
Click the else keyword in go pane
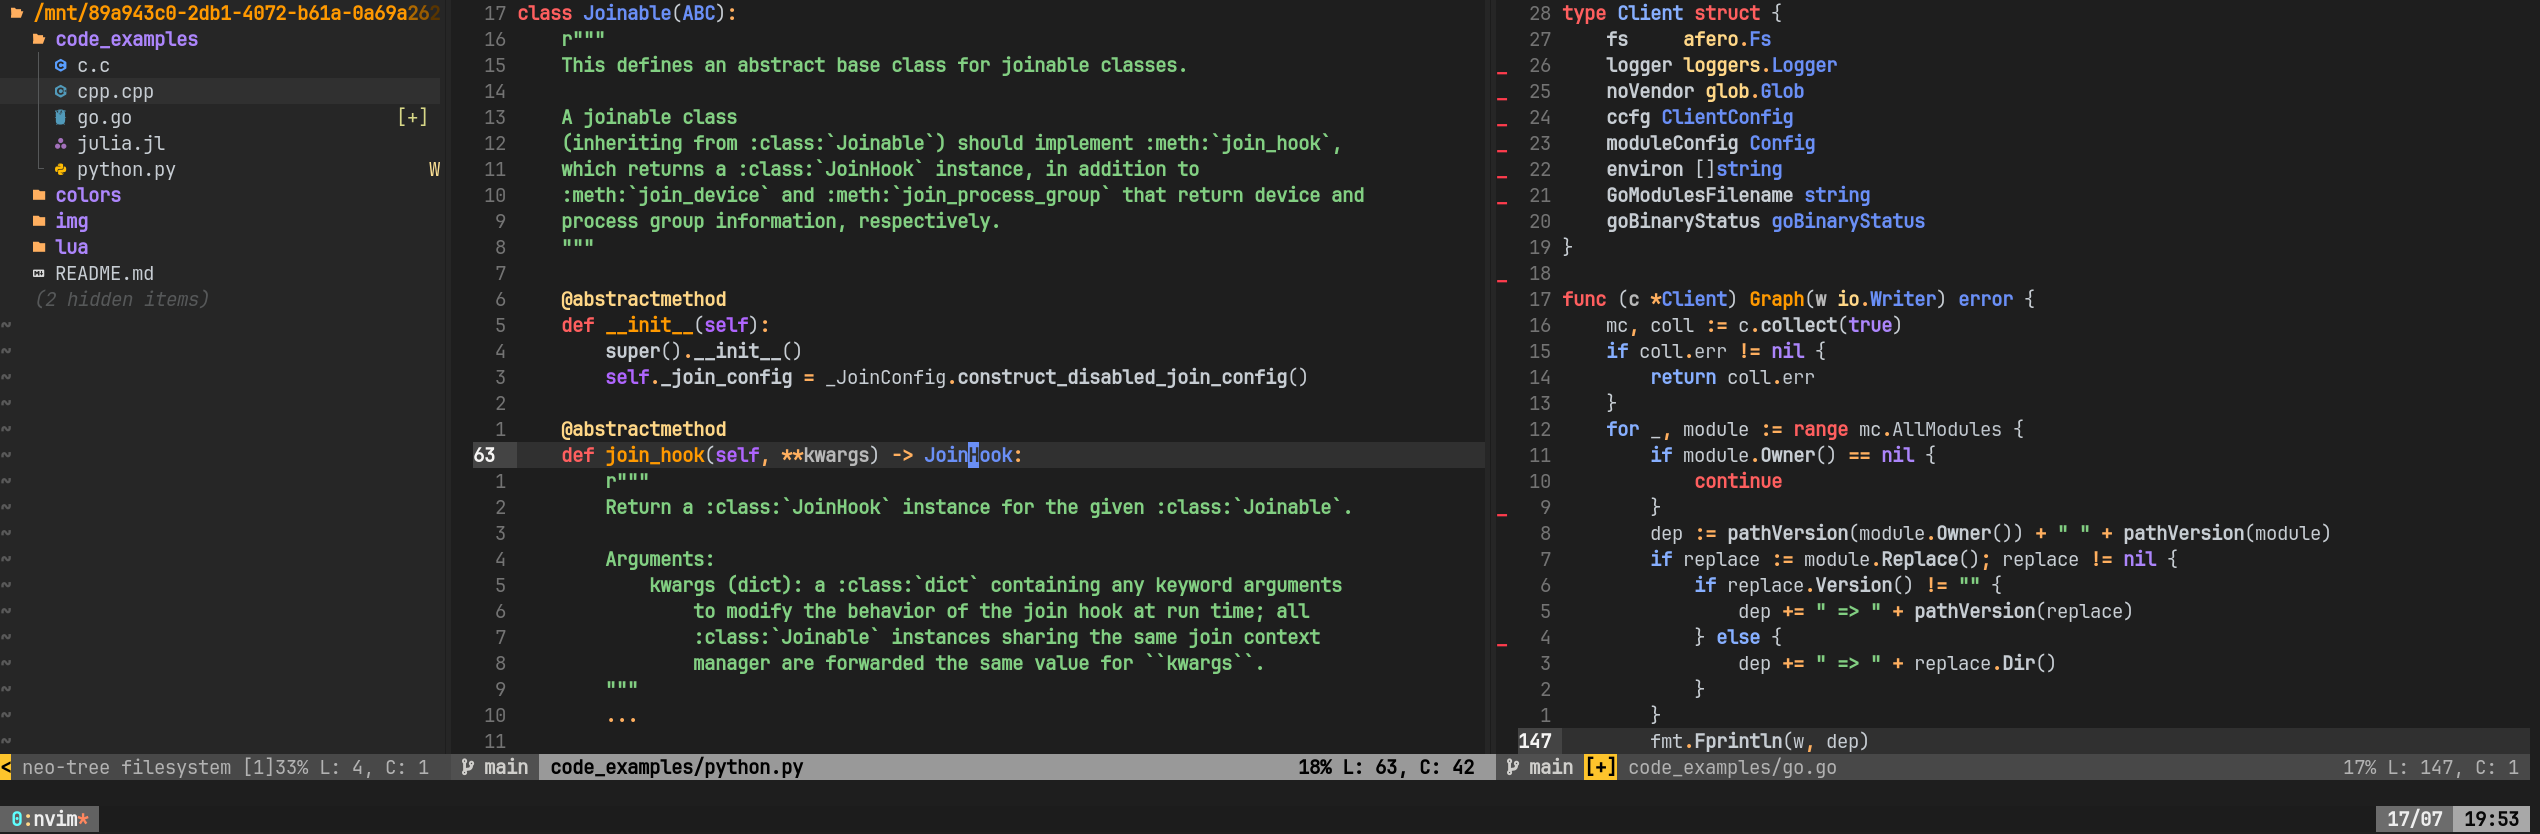pyautogui.click(x=1738, y=637)
